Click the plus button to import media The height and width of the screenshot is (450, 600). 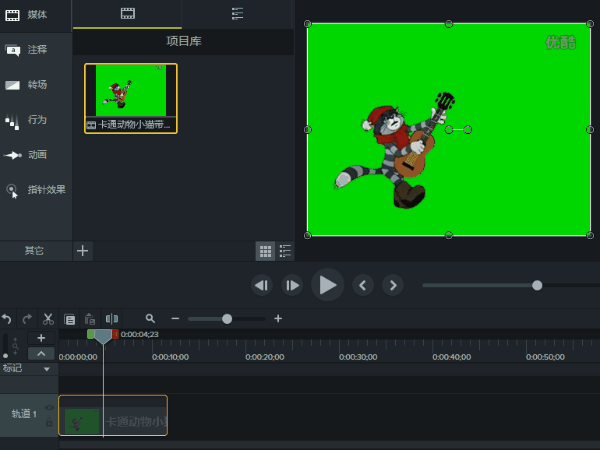82,251
